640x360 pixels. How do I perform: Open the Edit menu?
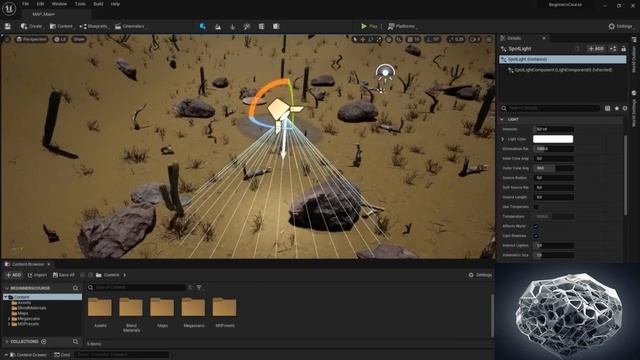tap(40, 4)
